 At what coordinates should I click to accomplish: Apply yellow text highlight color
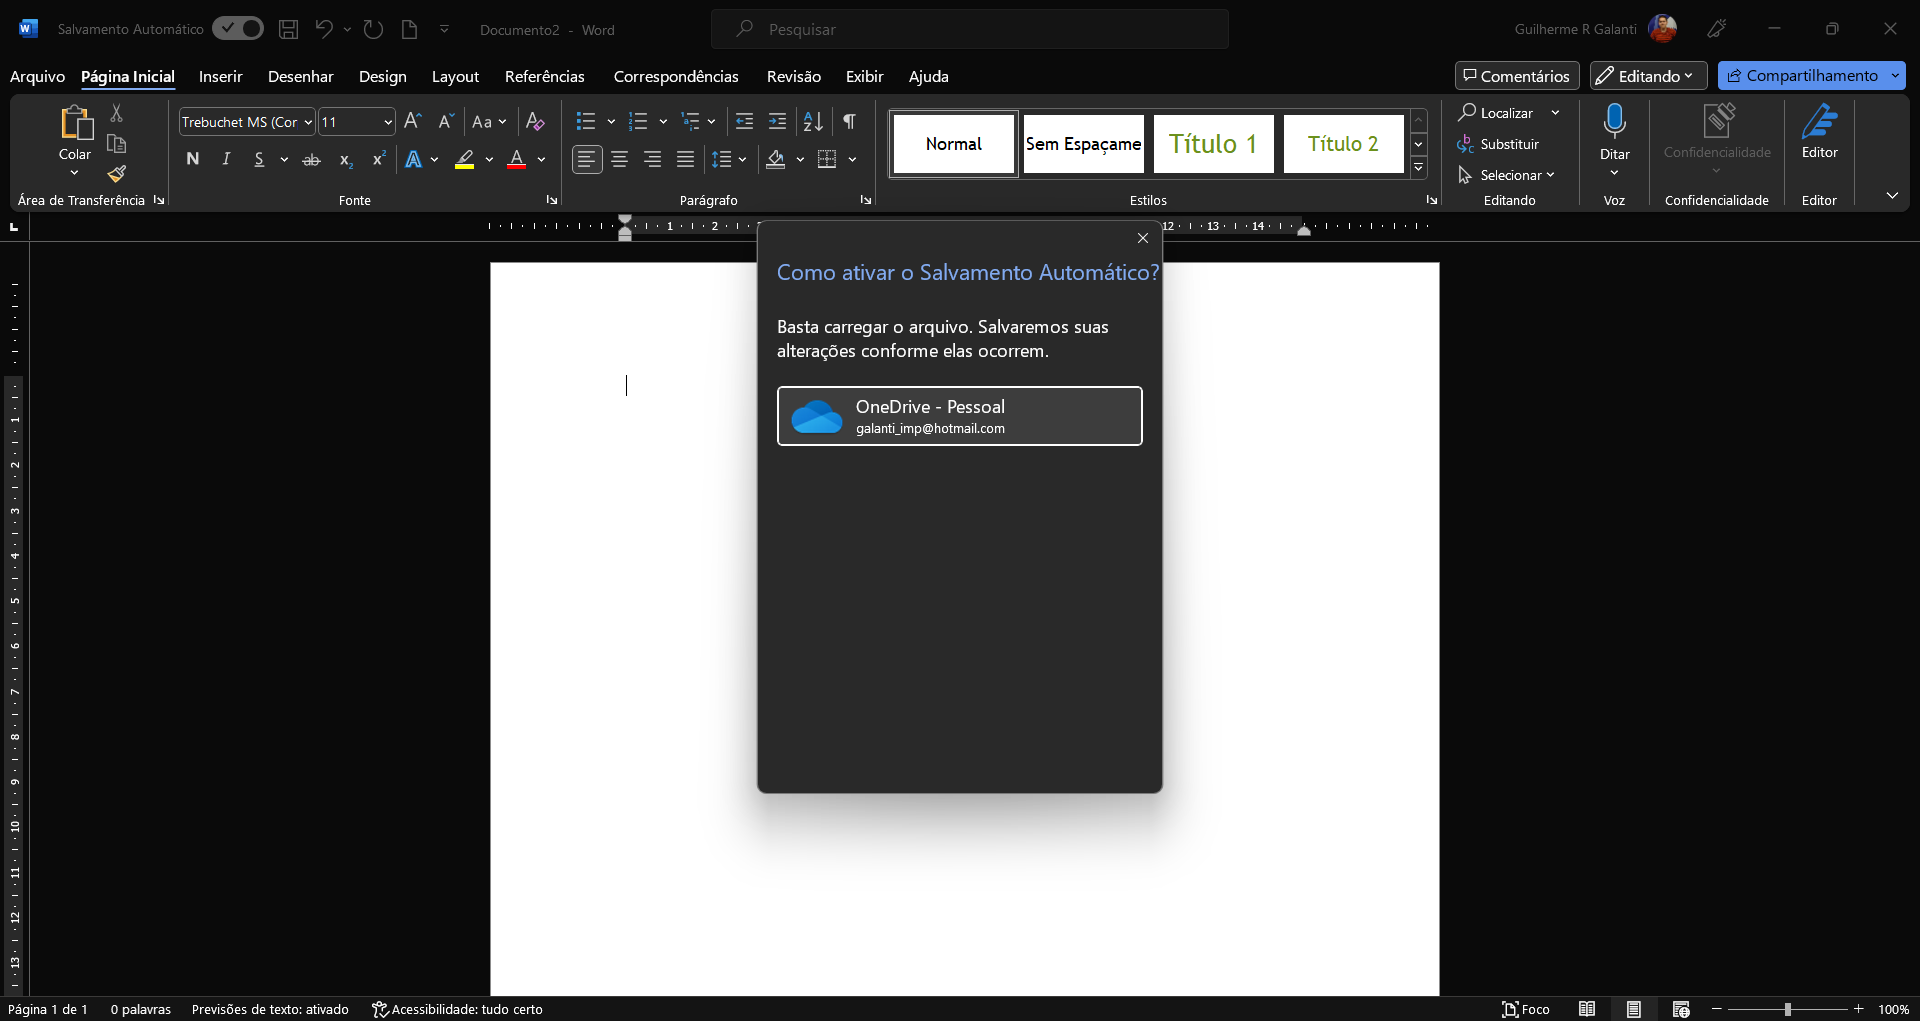tap(465, 159)
